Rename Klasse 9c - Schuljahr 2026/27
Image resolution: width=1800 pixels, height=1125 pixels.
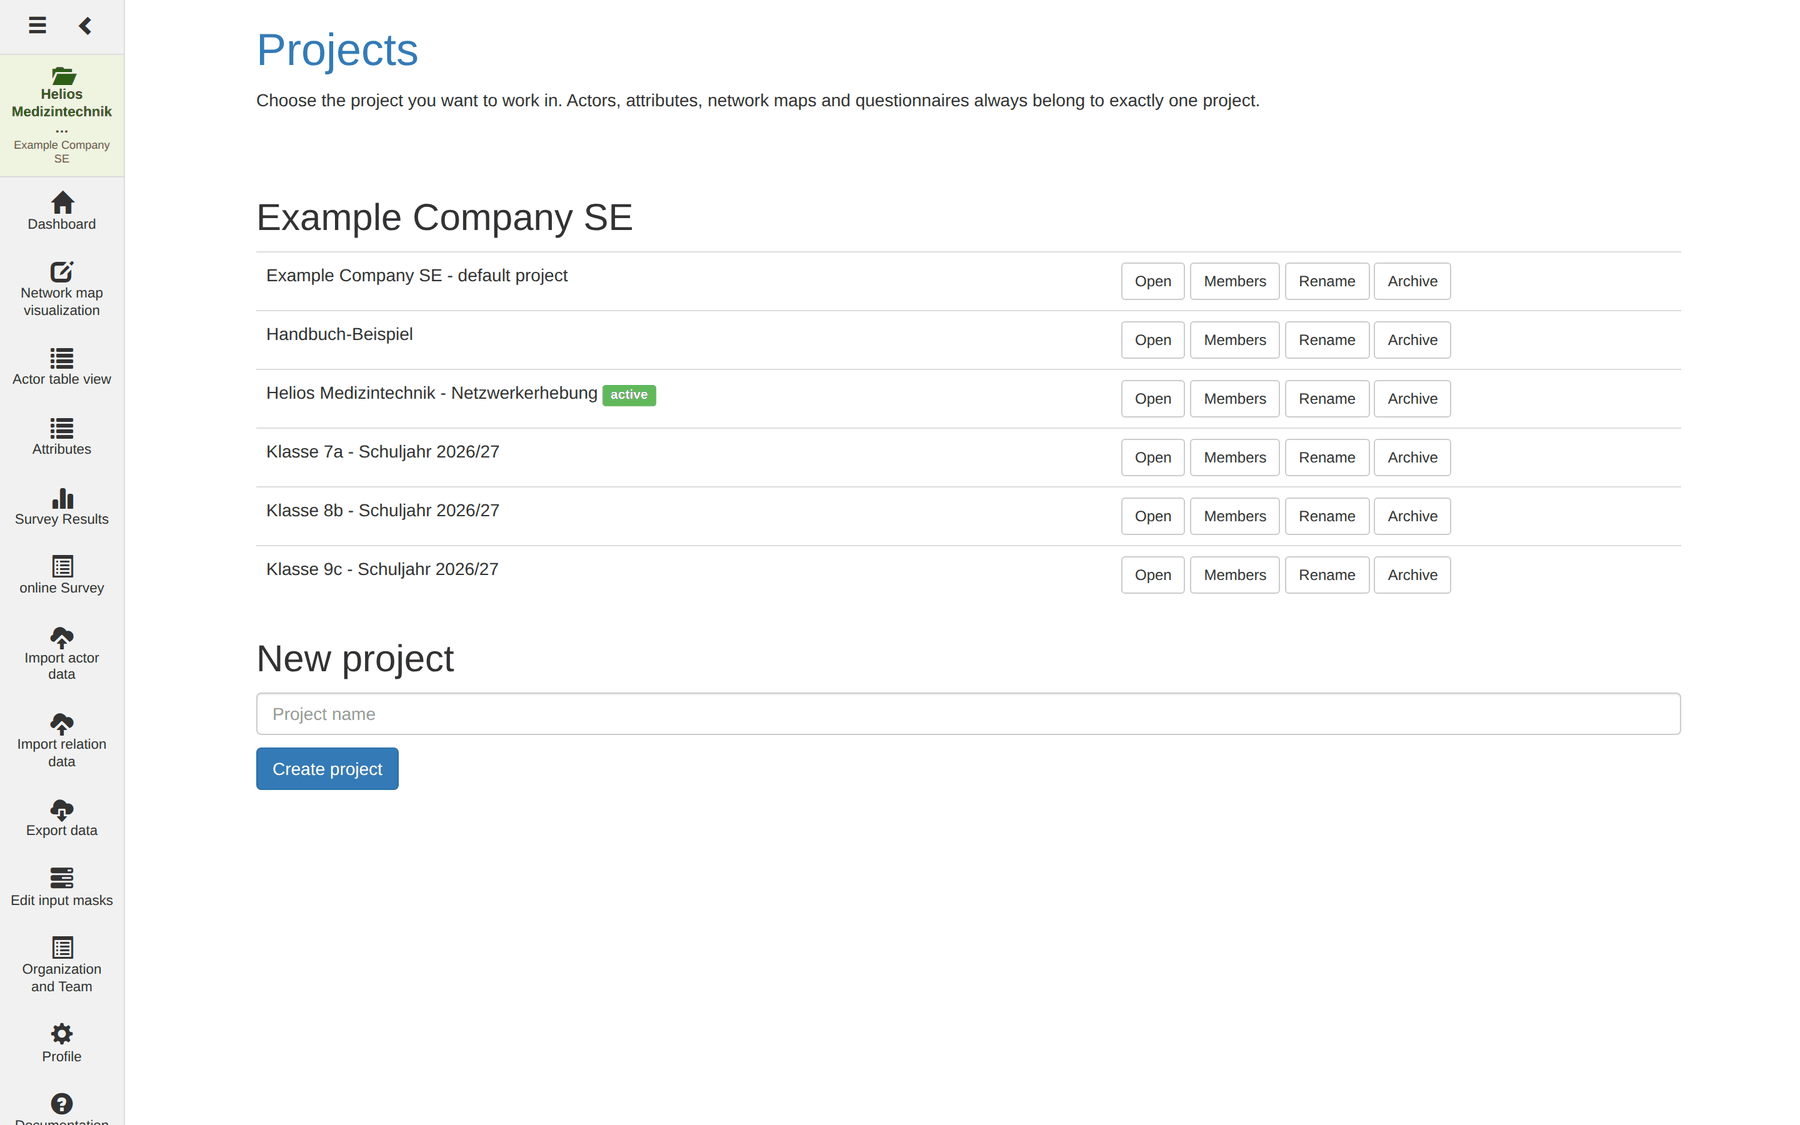click(1327, 575)
